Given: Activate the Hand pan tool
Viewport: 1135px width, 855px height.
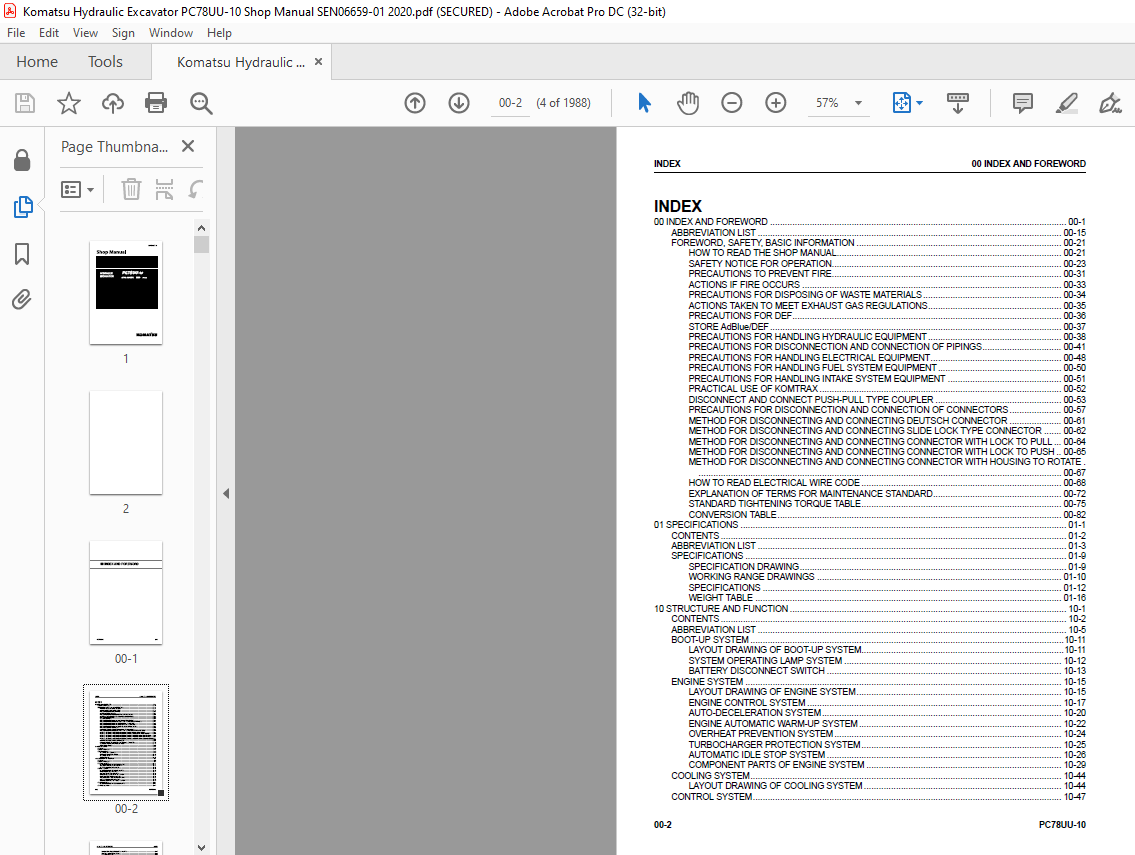Looking at the screenshot, I should tap(688, 103).
